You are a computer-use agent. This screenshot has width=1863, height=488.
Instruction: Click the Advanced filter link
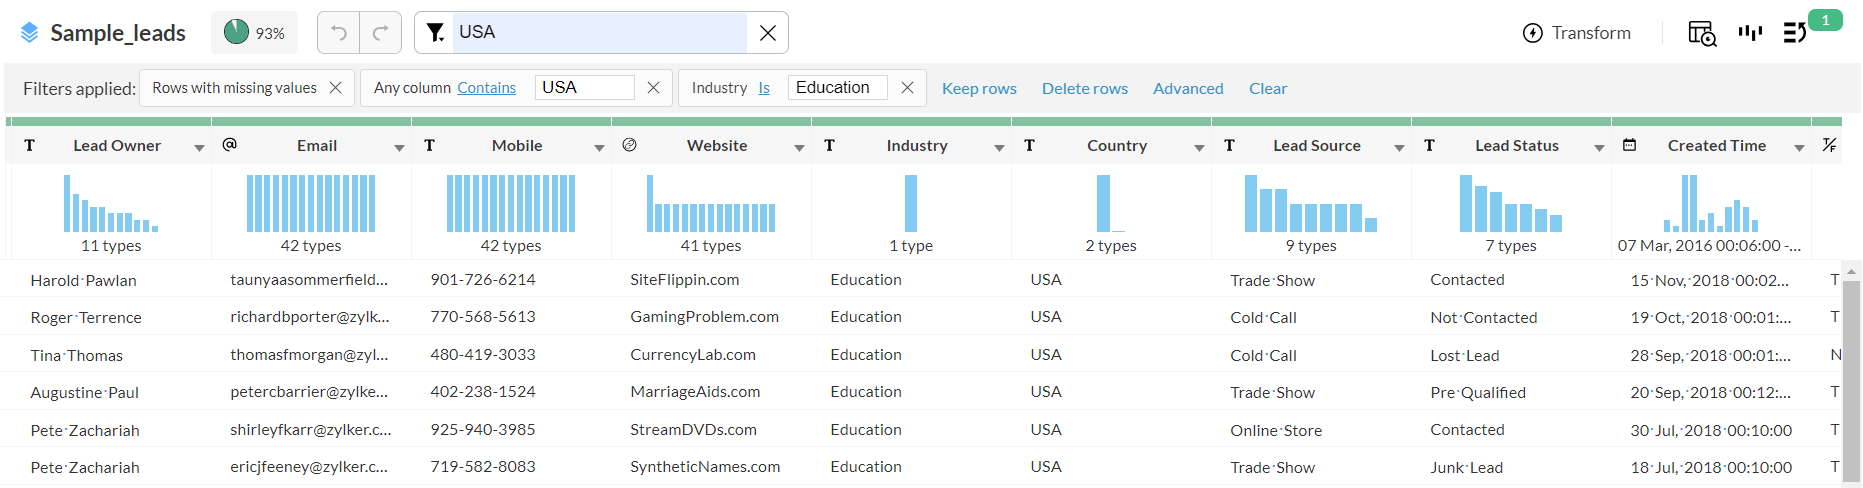point(1188,88)
